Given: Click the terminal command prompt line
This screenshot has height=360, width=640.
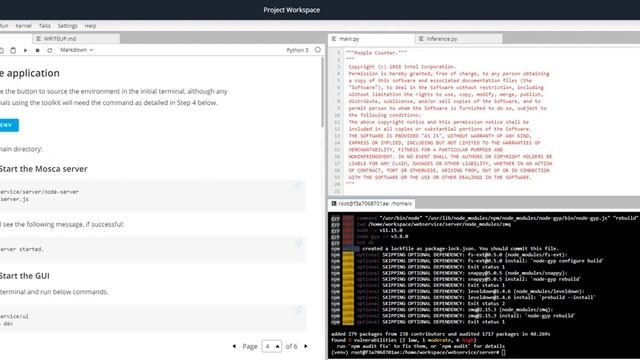Looking at the screenshot, I should (x=418, y=352).
